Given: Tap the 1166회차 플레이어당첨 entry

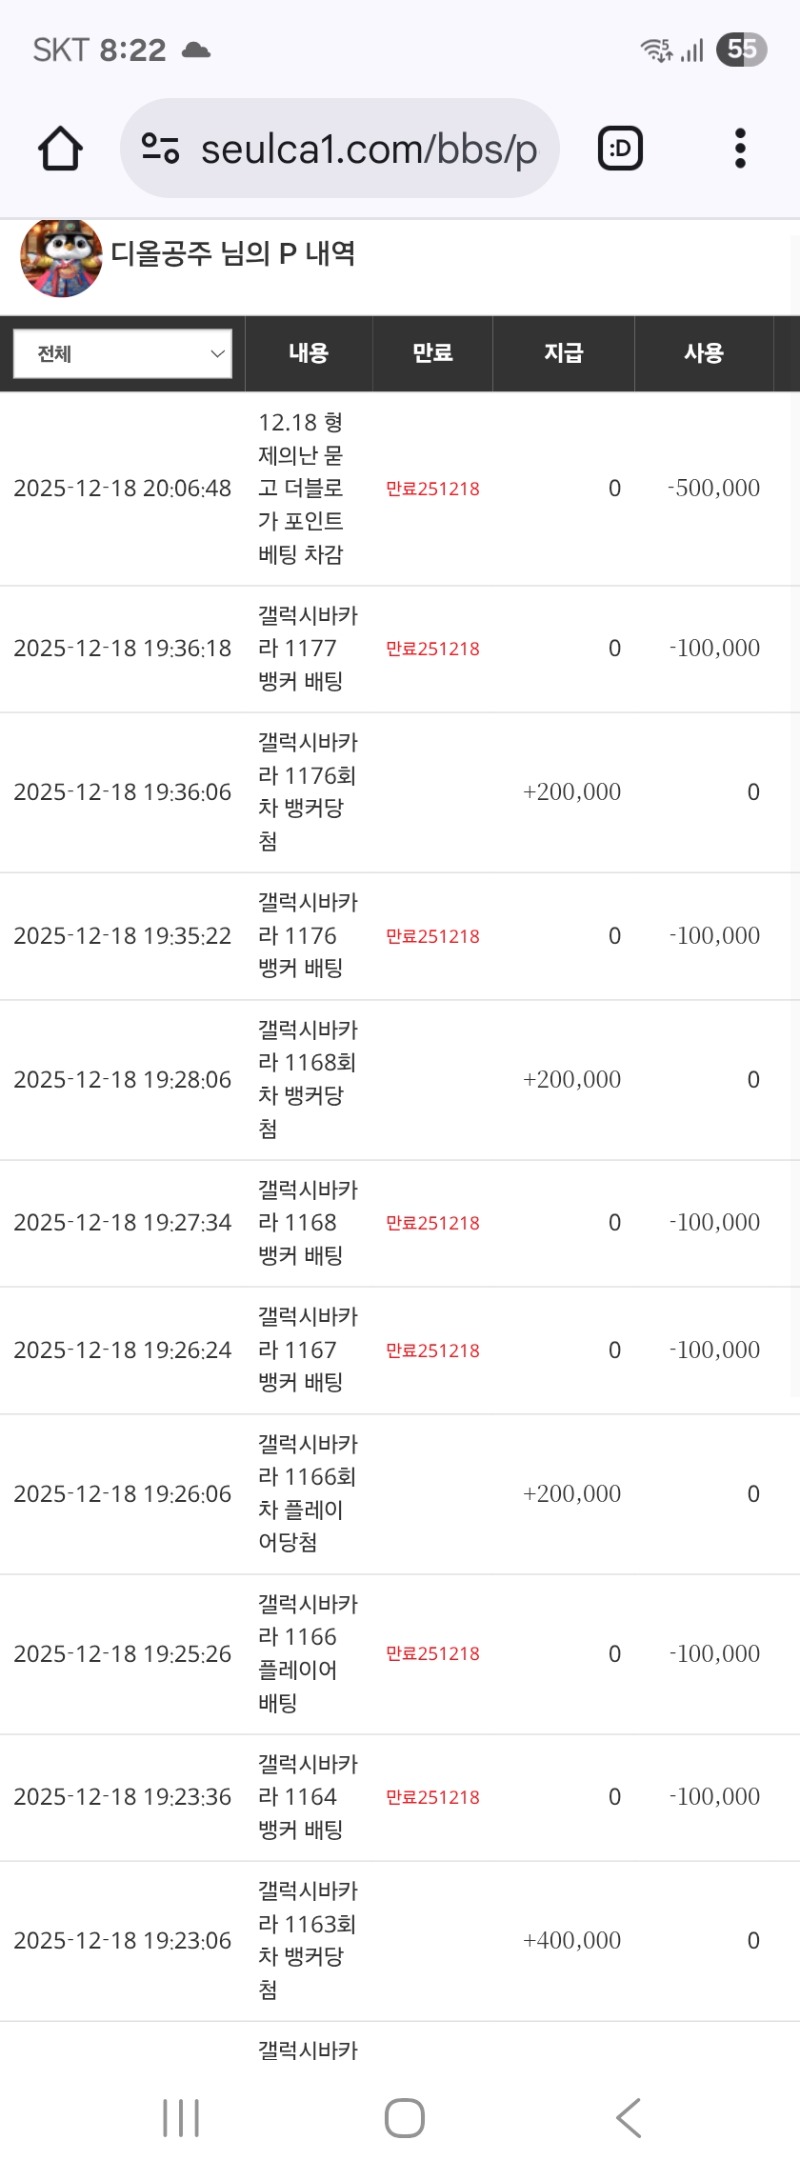Looking at the screenshot, I should click(x=307, y=1493).
